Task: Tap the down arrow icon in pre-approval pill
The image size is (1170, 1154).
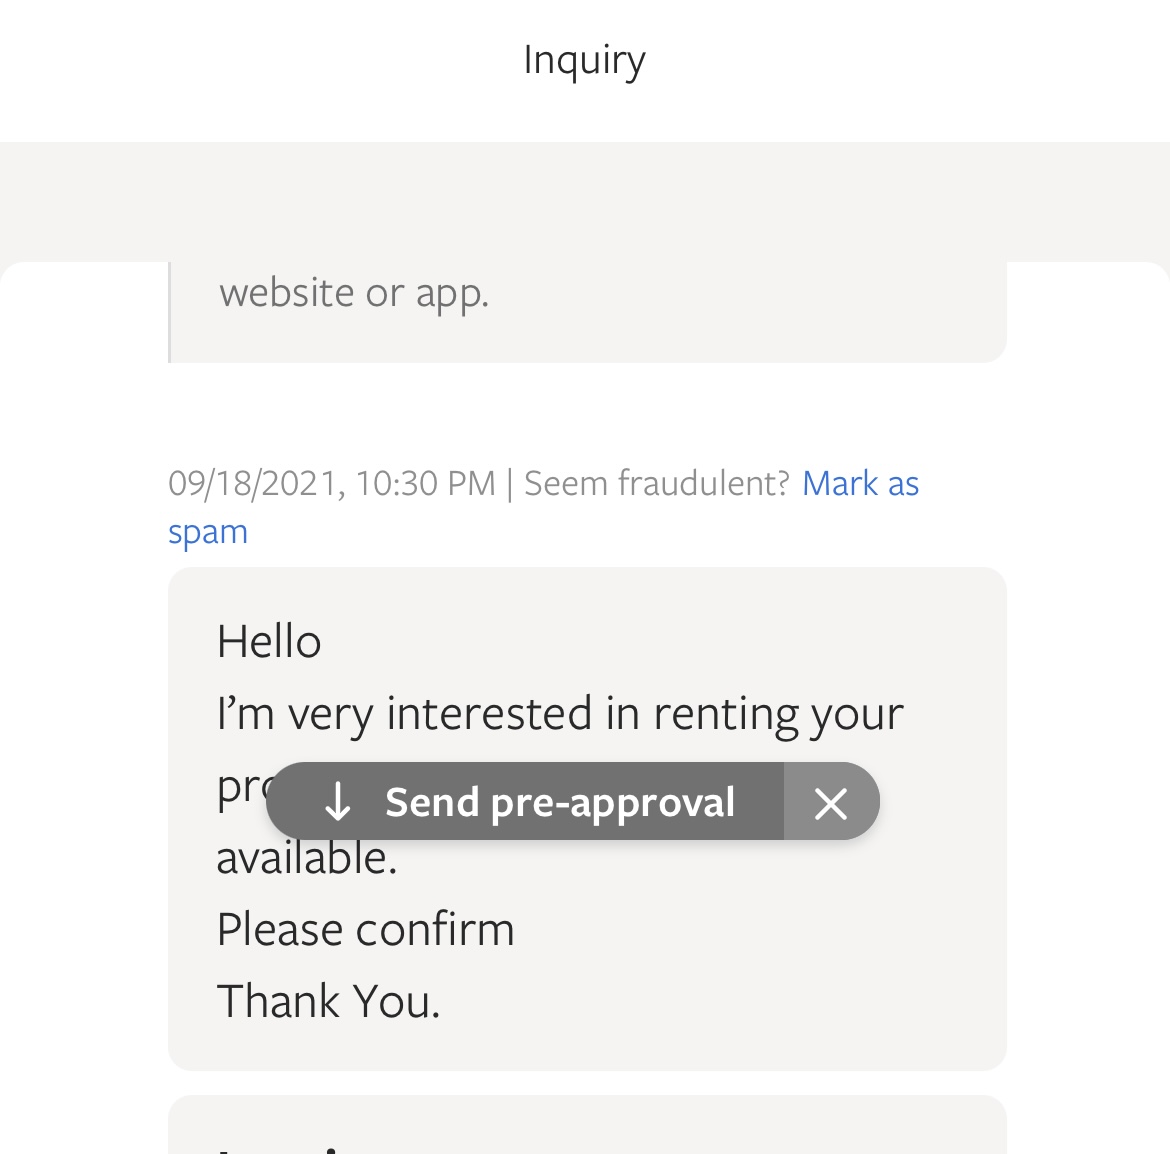Action: tap(338, 803)
